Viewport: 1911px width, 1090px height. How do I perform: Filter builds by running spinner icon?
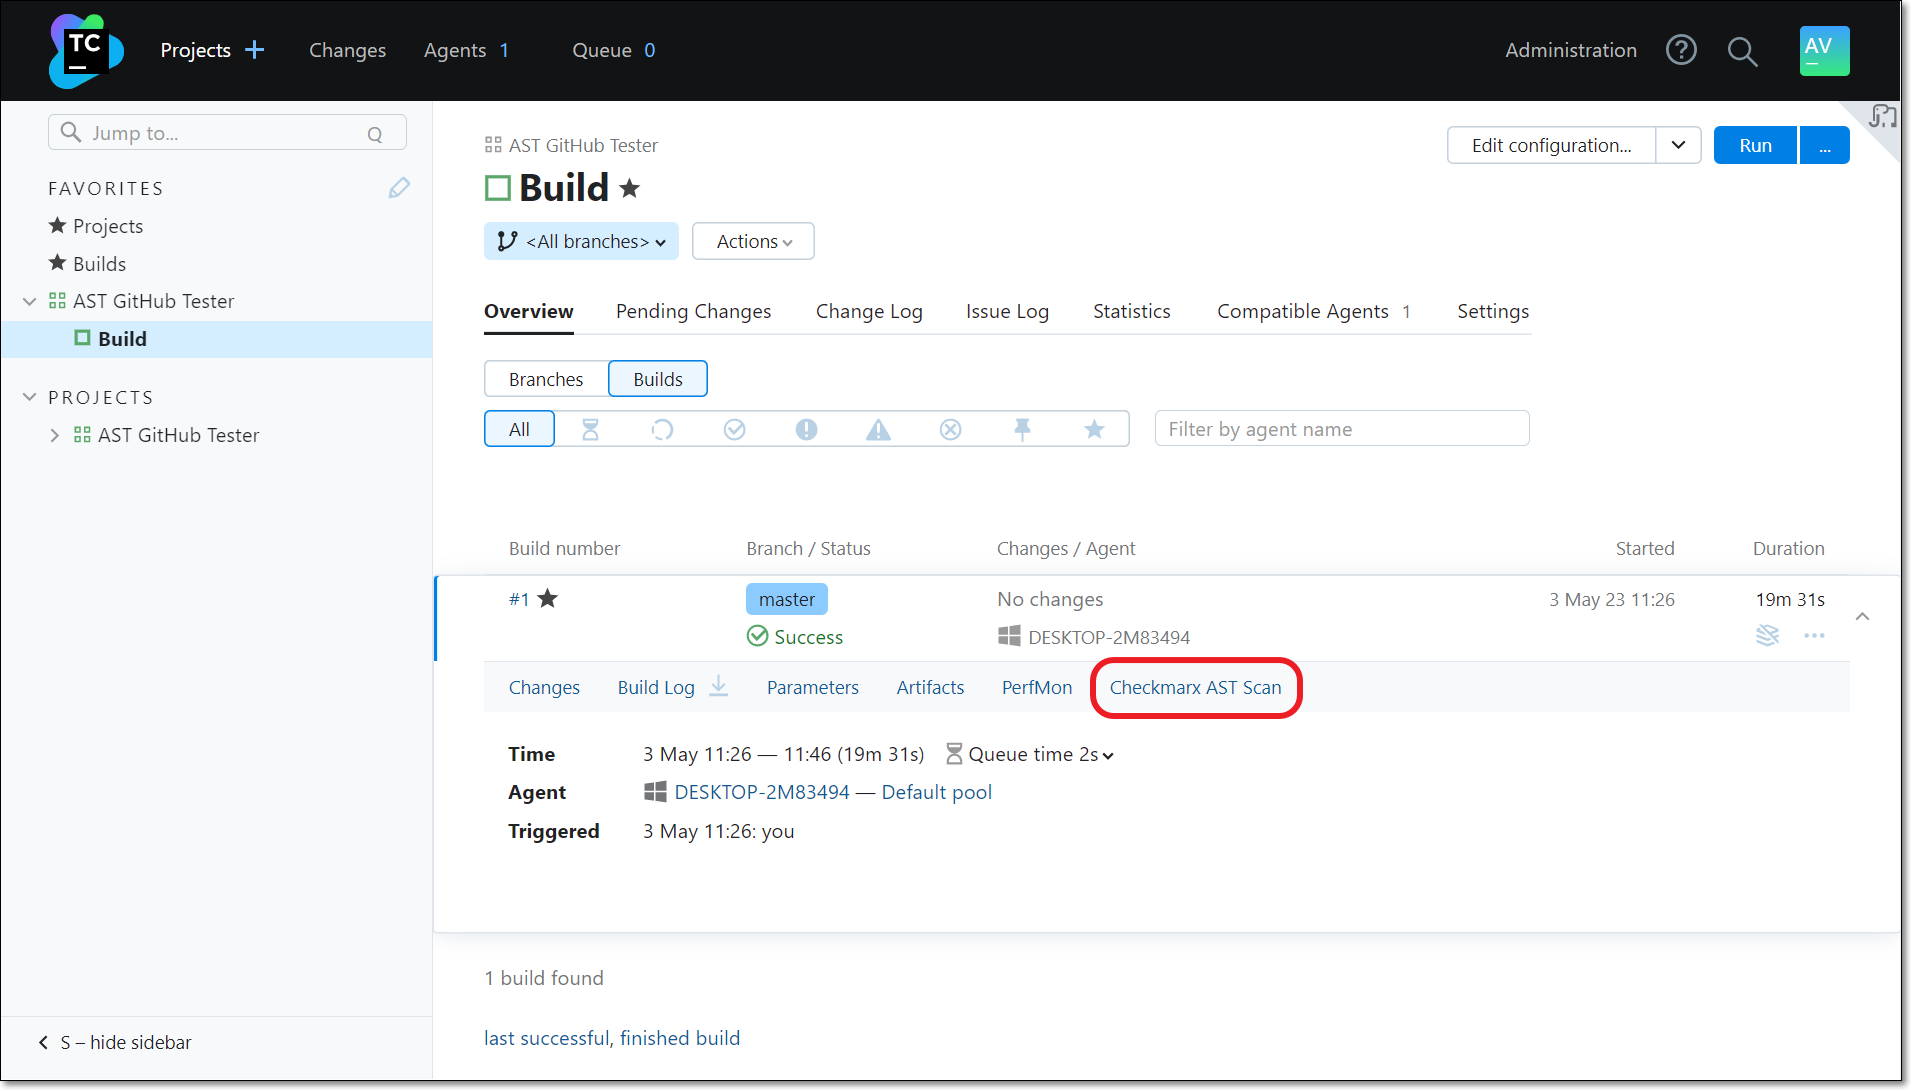662,429
